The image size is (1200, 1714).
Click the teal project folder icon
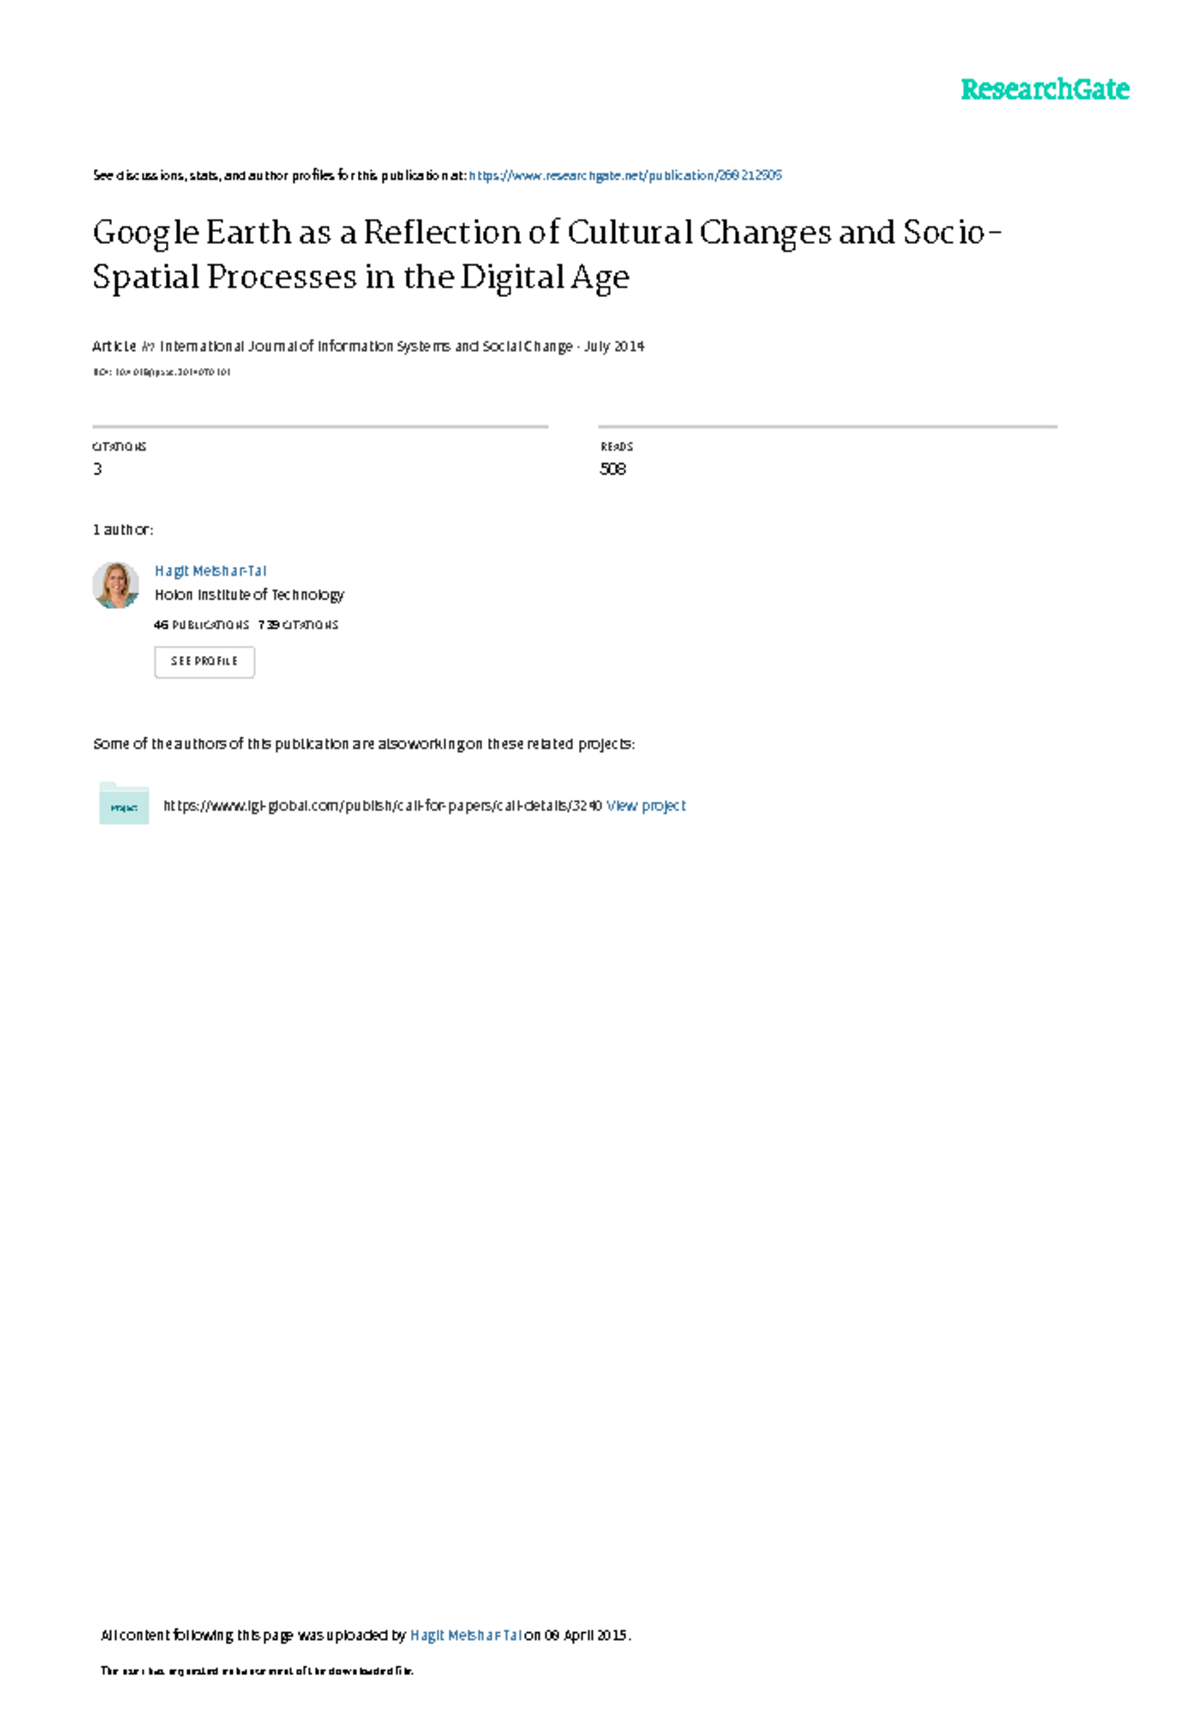124,804
